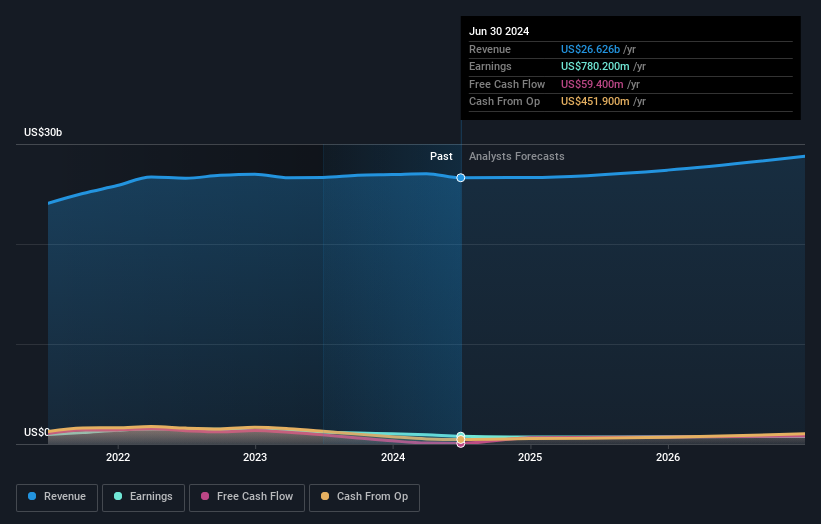This screenshot has width=821, height=524.
Task: Click the US$0 y-axis label
Action: [36, 432]
